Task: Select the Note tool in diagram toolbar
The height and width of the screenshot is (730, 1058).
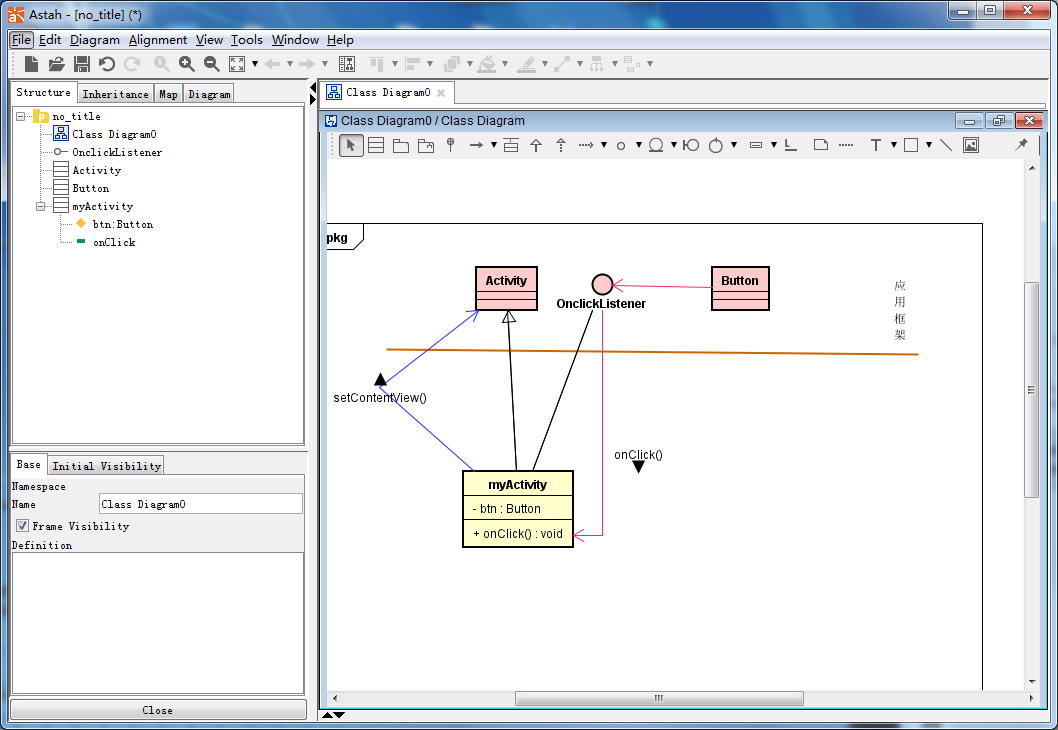Action: coord(820,146)
